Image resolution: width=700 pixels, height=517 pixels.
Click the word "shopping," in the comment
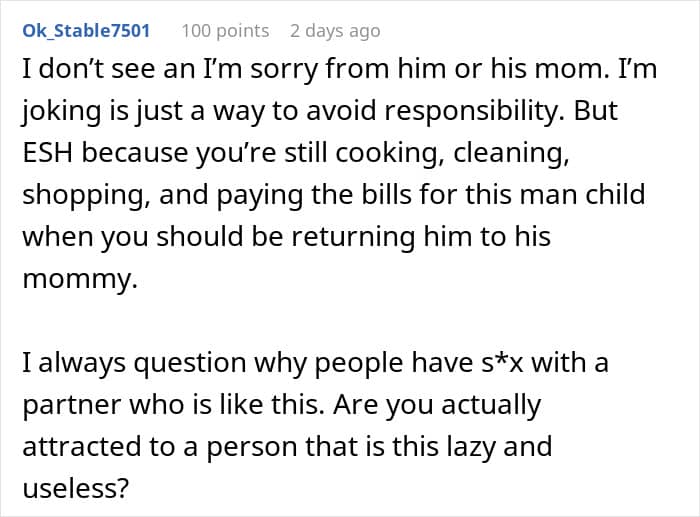87,196
